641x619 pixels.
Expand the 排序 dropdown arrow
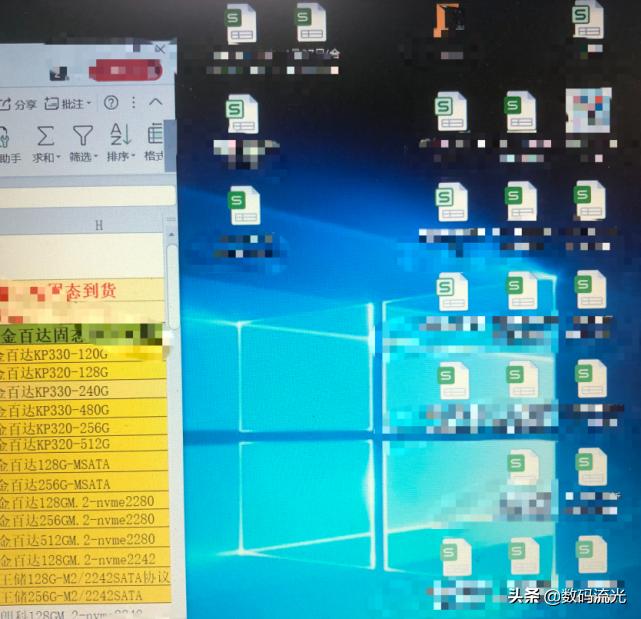(x=133, y=158)
